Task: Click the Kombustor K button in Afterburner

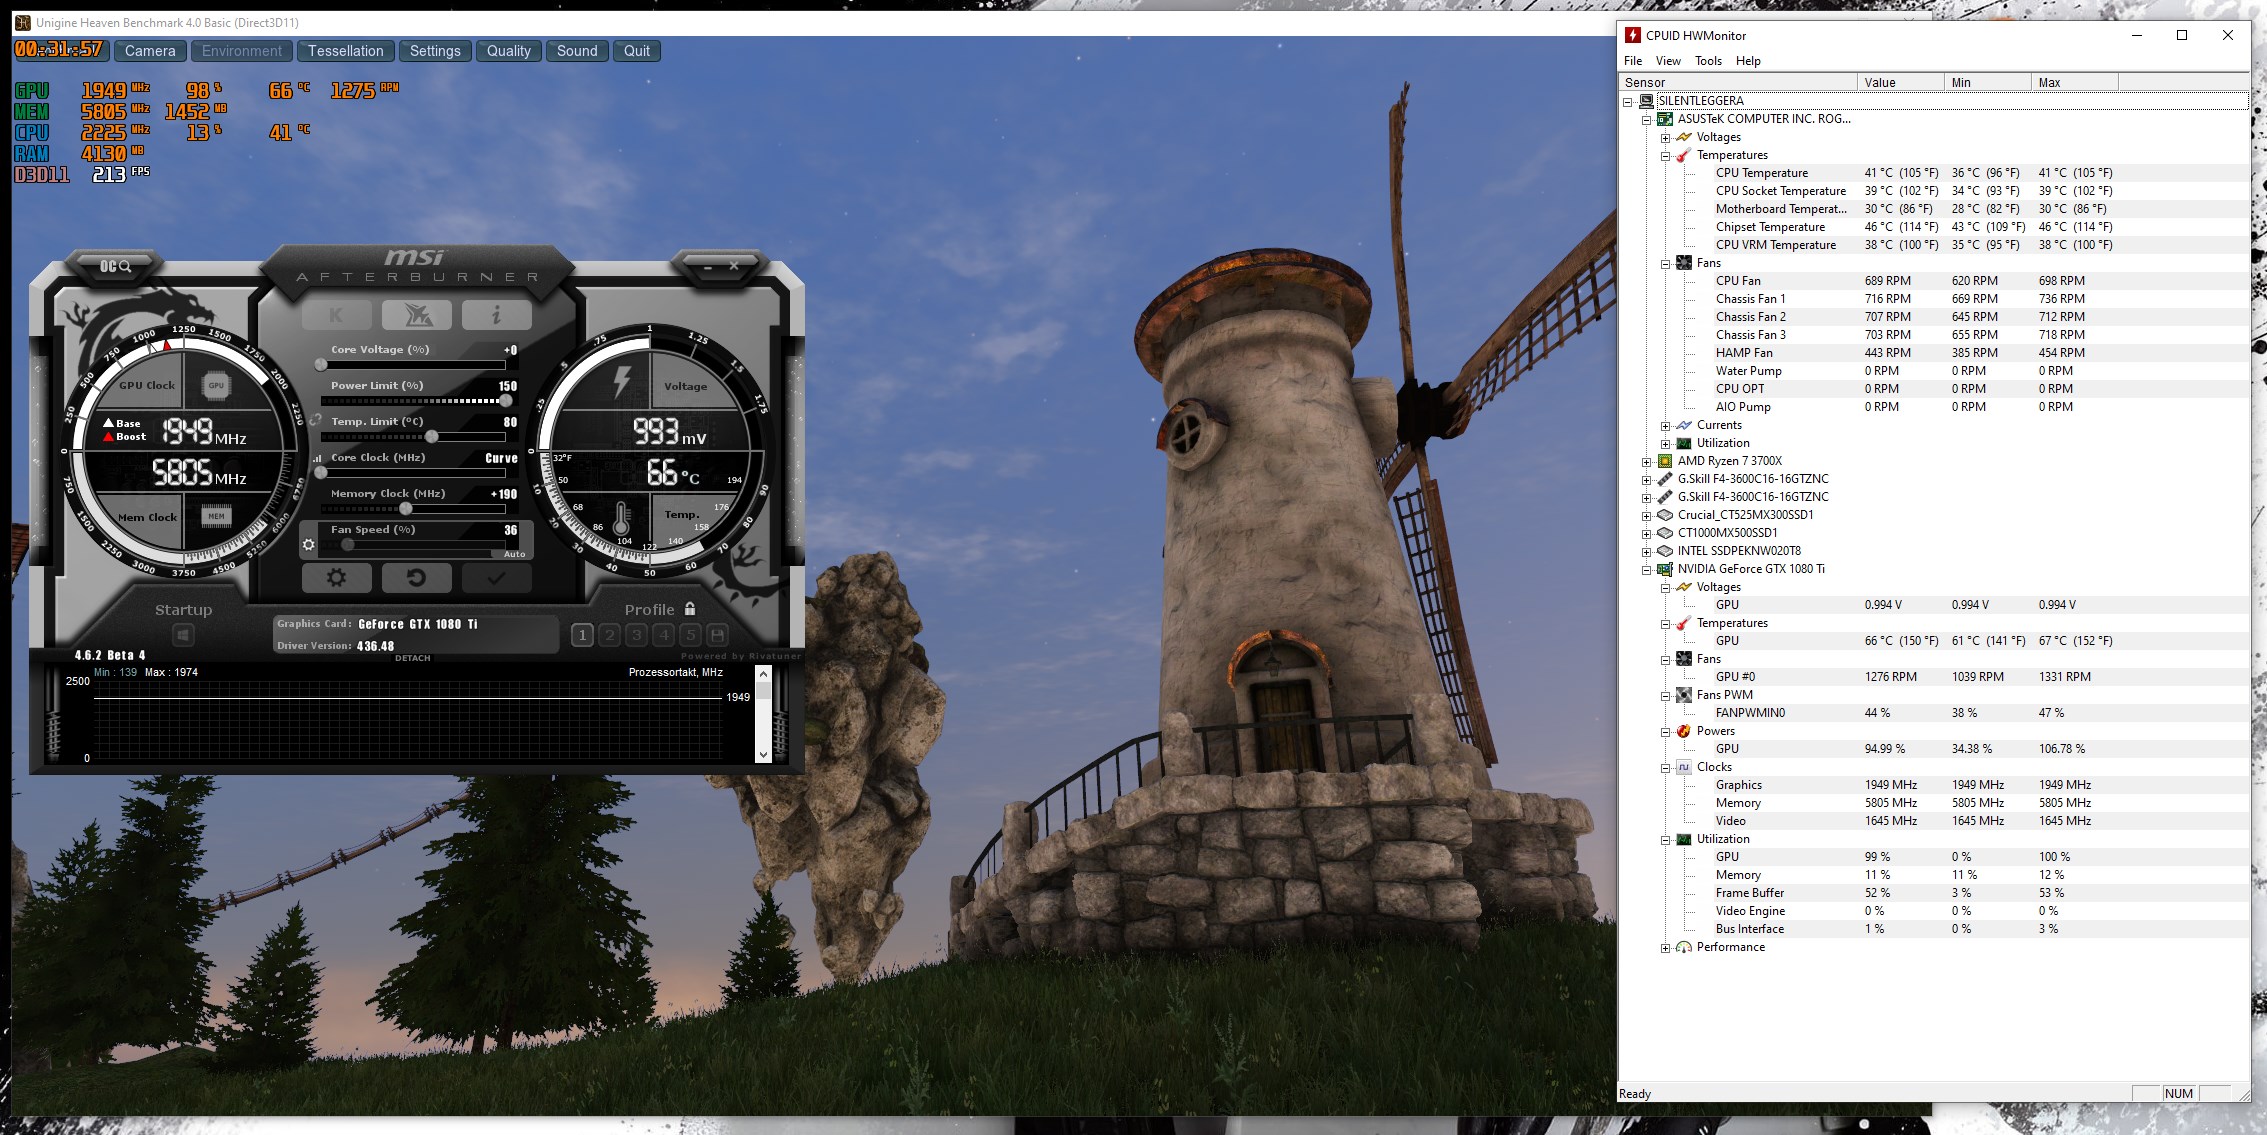Action: point(336,315)
